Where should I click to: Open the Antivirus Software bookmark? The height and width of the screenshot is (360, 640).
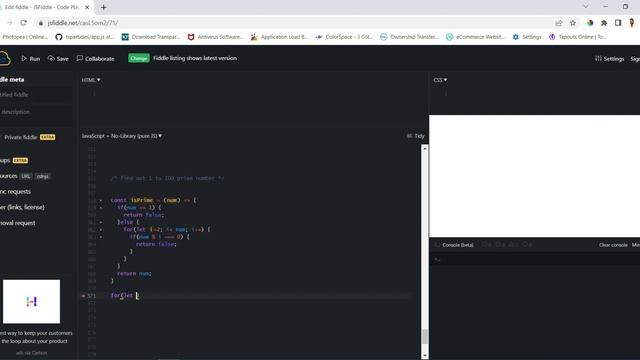(216, 37)
